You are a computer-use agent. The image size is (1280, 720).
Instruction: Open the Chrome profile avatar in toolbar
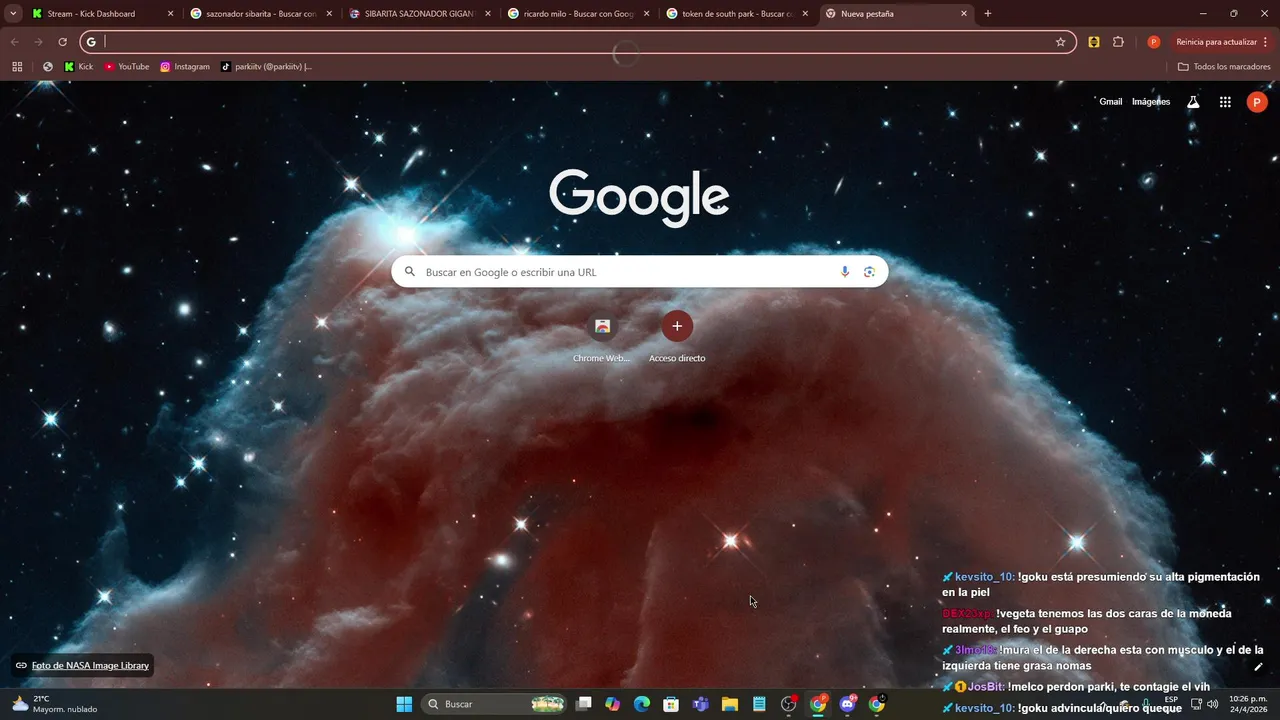[1153, 42]
